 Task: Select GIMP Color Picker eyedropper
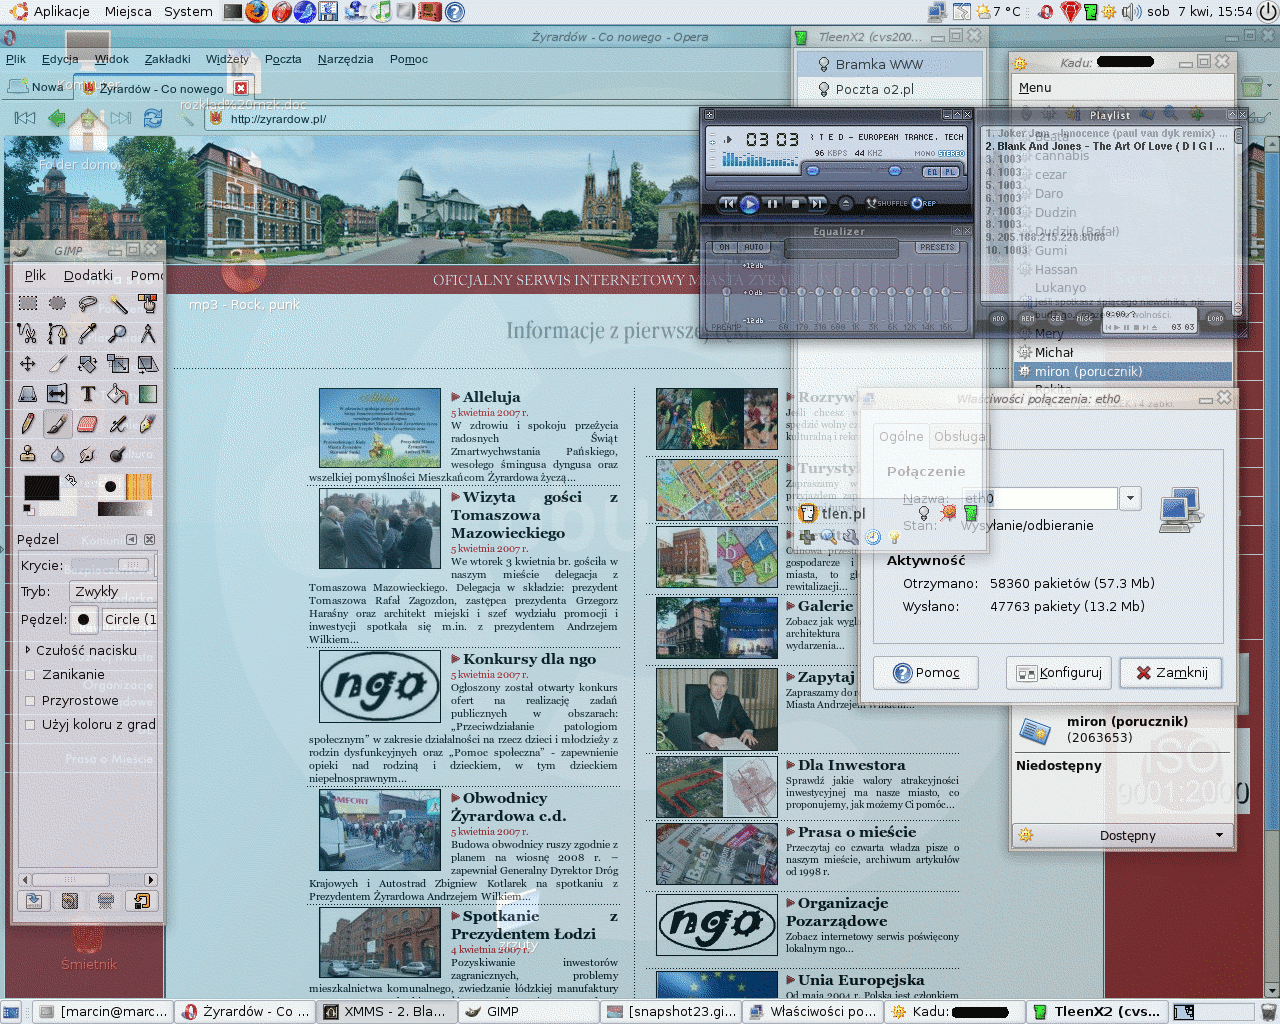(88, 333)
